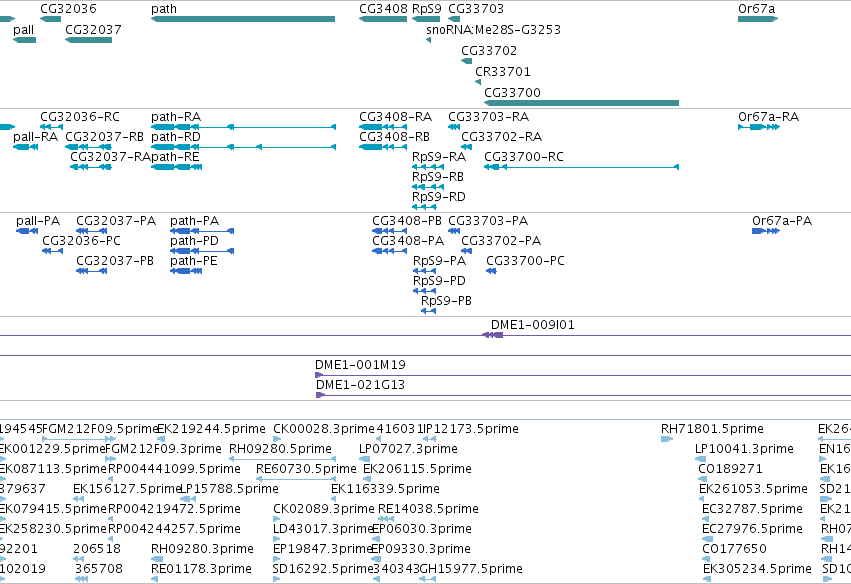Viewport: 851px width, 584px height.
Task: Click the DME1-009I01 clone label
Action: point(532,325)
